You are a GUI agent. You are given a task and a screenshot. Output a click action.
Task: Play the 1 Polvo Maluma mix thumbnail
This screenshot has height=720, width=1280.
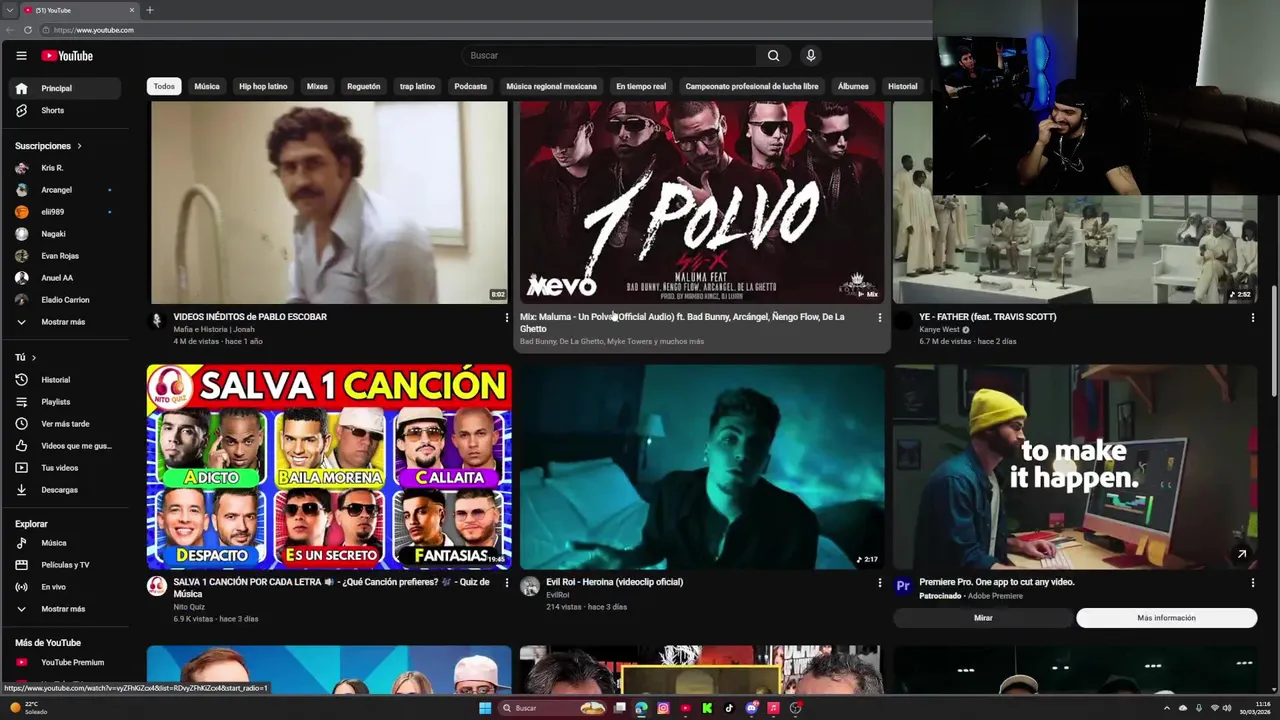pyautogui.click(x=702, y=201)
